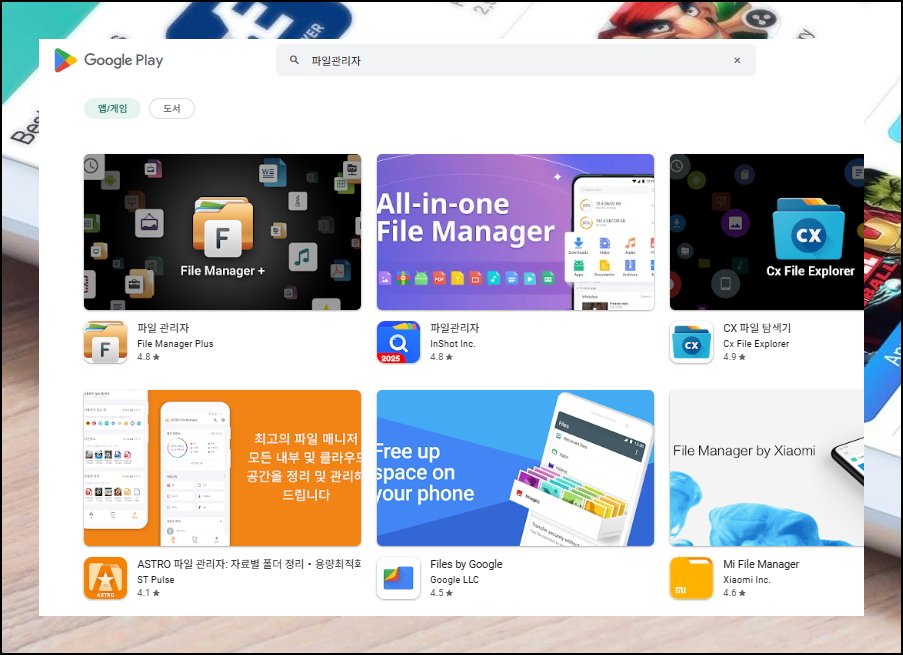Click the Cx File Explorer developer name
Image resolution: width=903 pixels, height=655 pixels.
(x=756, y=343)
